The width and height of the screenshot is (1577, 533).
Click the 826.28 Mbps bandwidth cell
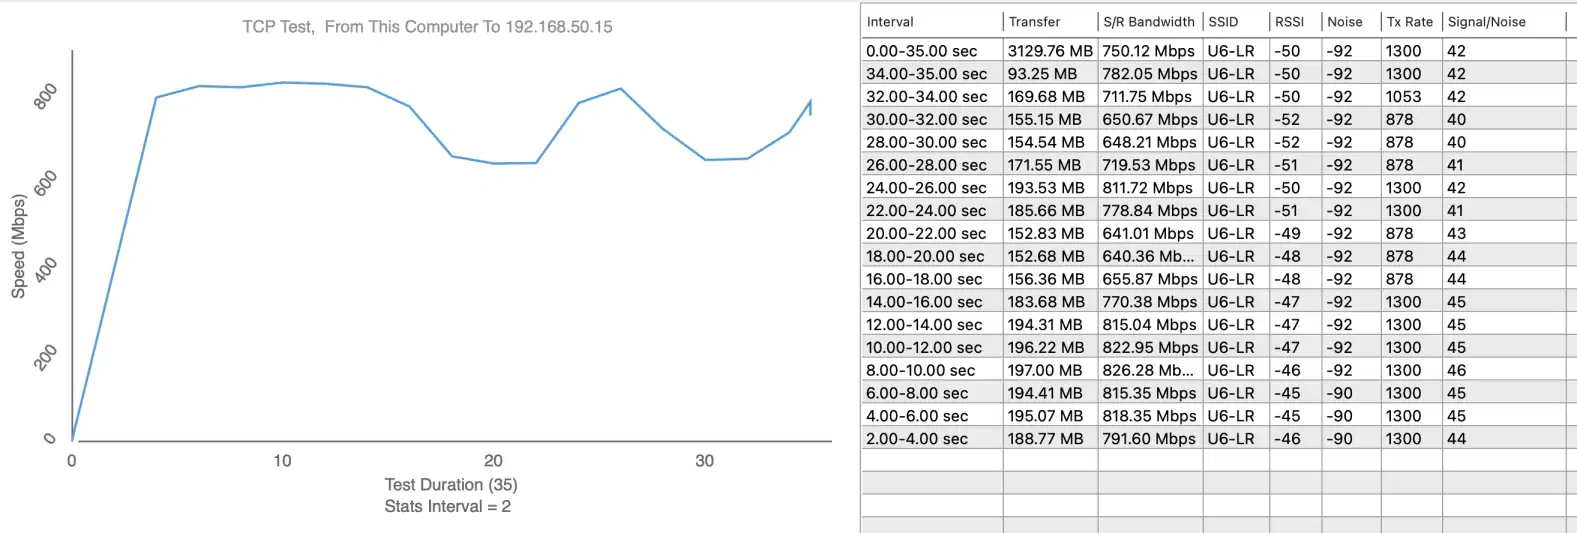point(1148,370)
